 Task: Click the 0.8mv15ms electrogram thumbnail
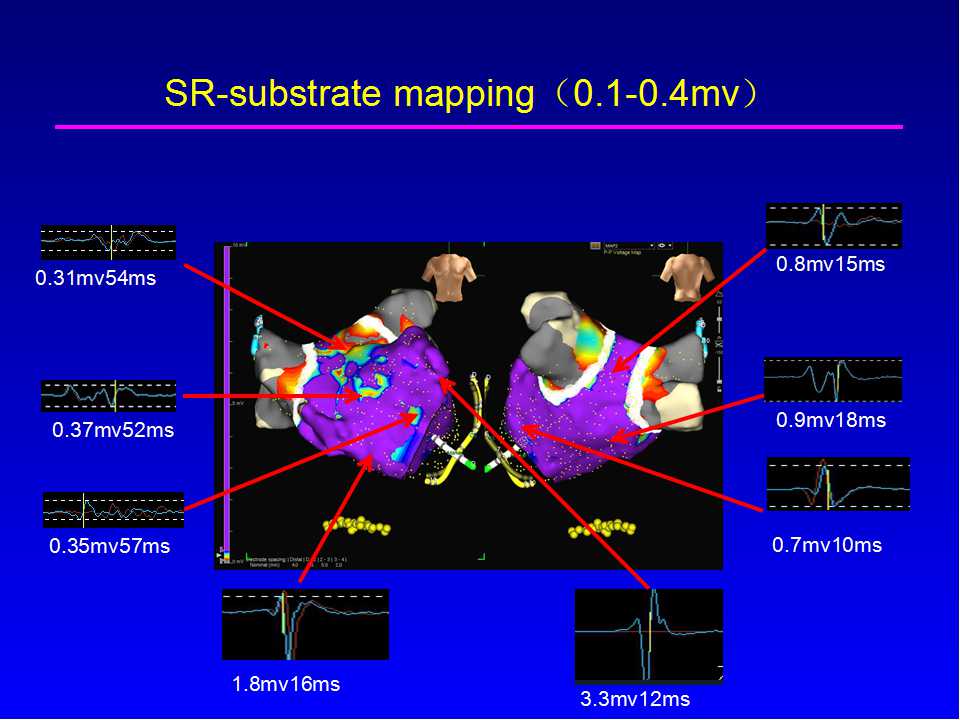point(833,225)
